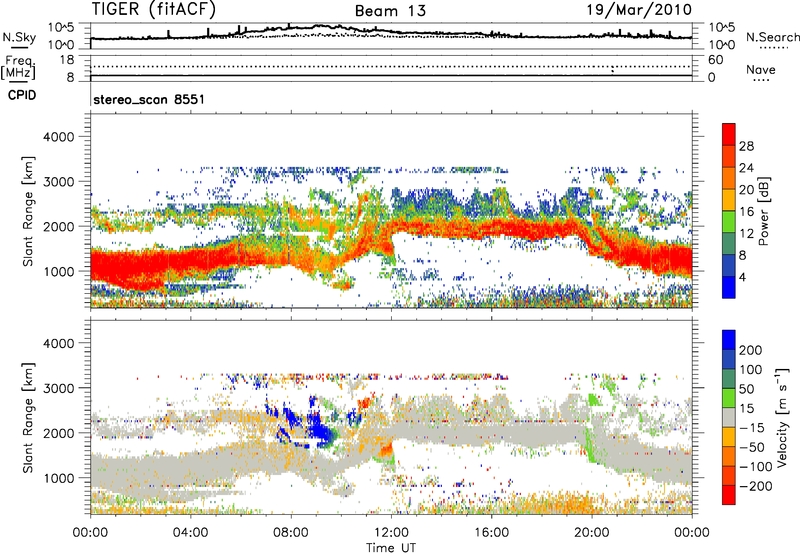Click the date '19/Mar/2010'
800x554 pixels.
click(639, 9)
